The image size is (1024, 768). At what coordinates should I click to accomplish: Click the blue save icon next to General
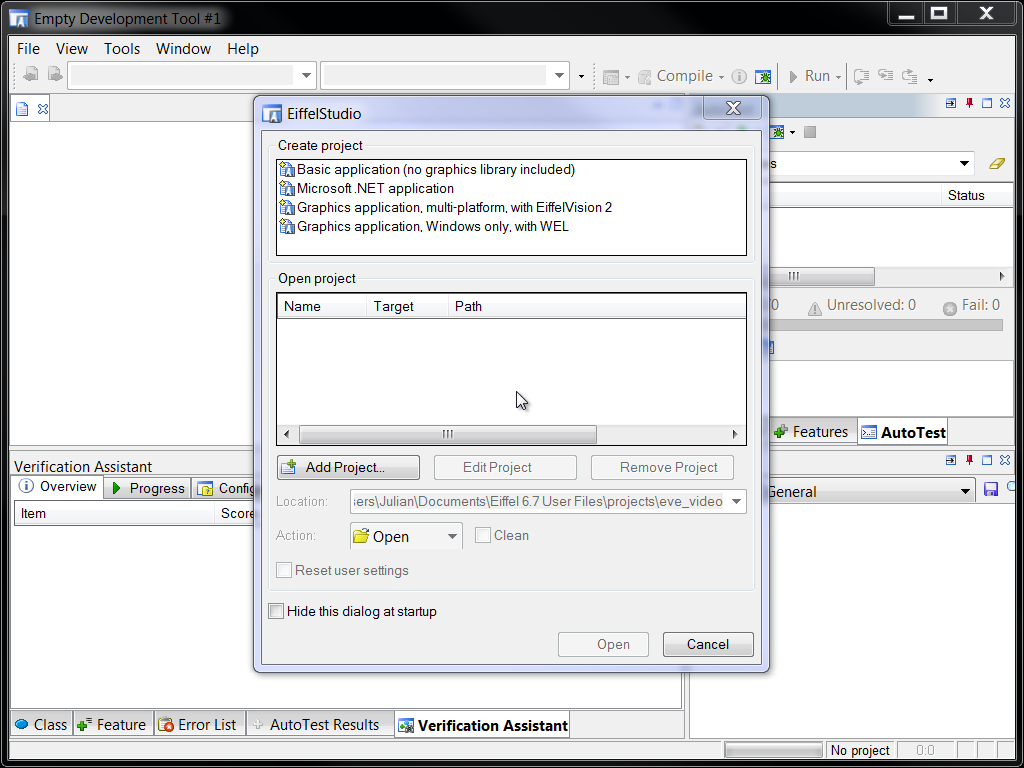[x=991, y=490]
